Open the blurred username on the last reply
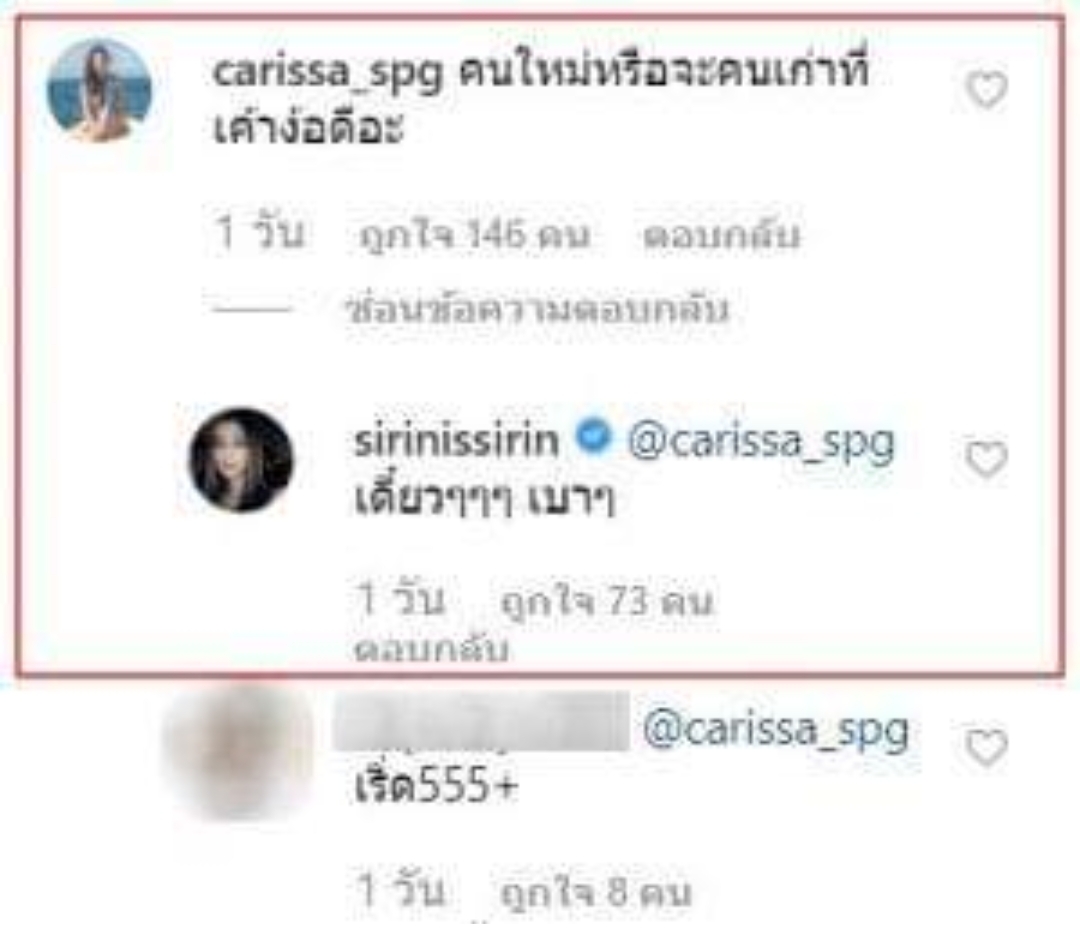 pyautogui.click(x=481, y=721)
